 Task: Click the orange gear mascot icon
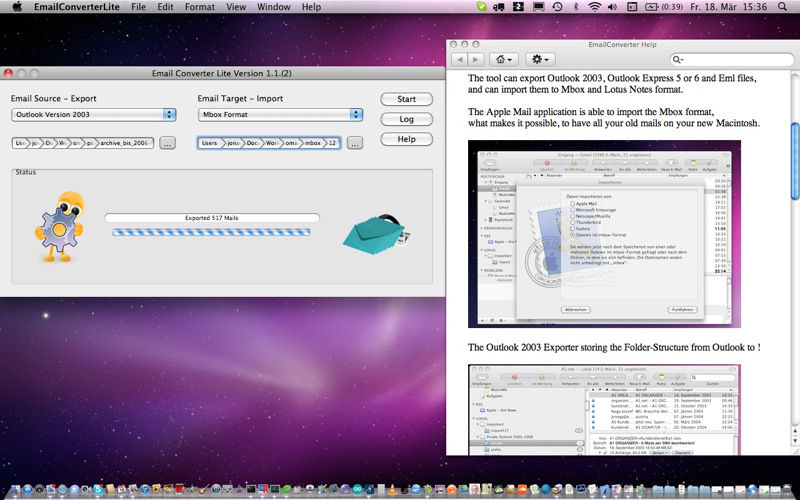pyautogui.click(x=60, y=226)
